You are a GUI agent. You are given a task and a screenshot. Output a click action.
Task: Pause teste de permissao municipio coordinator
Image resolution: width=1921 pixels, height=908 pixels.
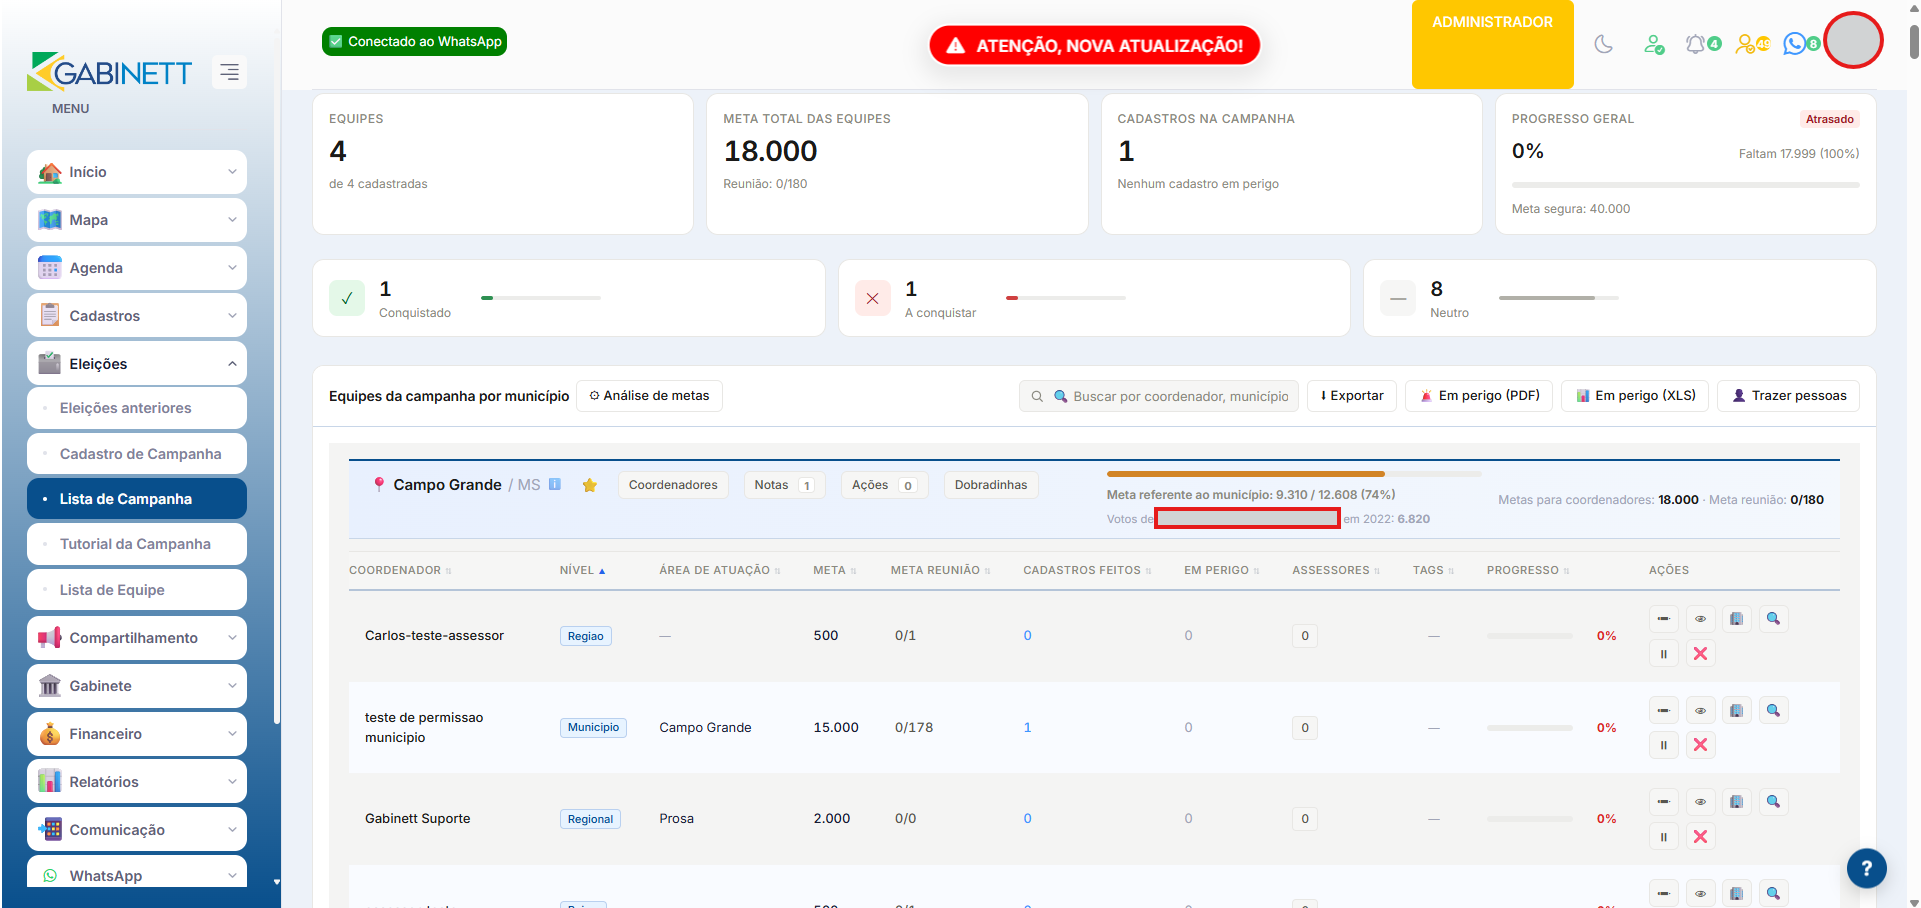[x=1664, y=745]
